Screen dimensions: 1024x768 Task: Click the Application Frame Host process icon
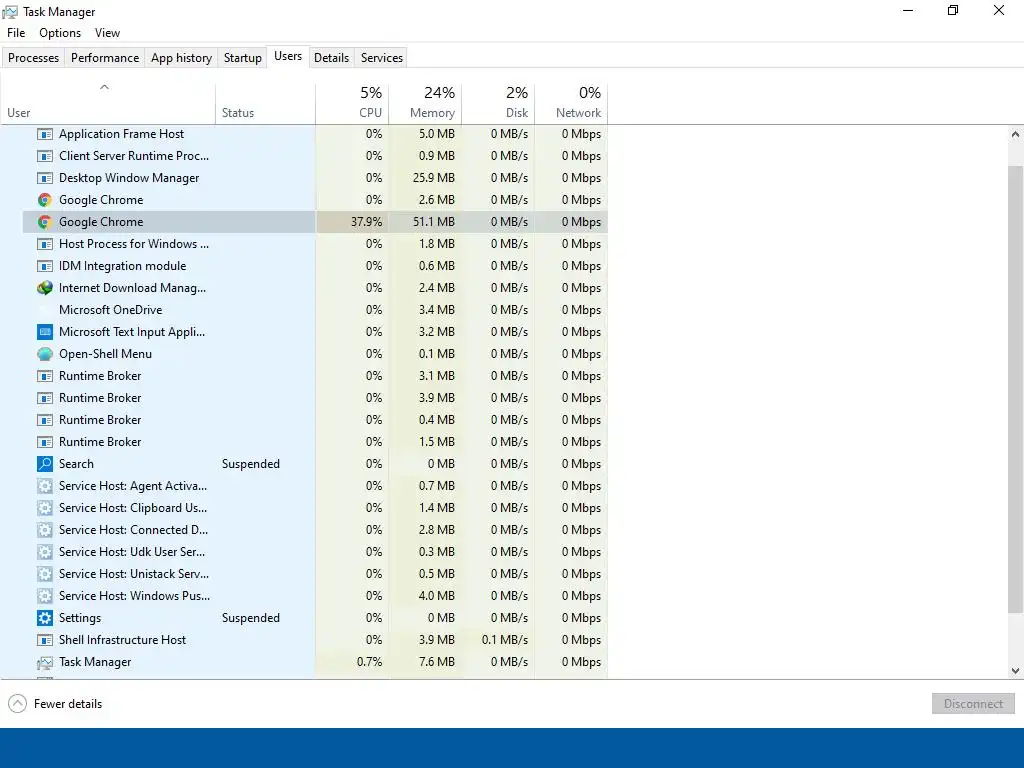point(44,134)
